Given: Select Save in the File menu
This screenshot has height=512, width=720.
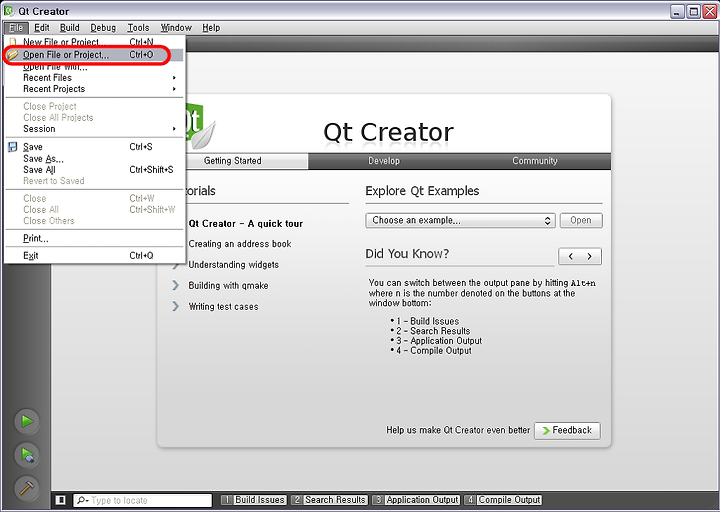Looking at the screenshot, I should 95,147.
